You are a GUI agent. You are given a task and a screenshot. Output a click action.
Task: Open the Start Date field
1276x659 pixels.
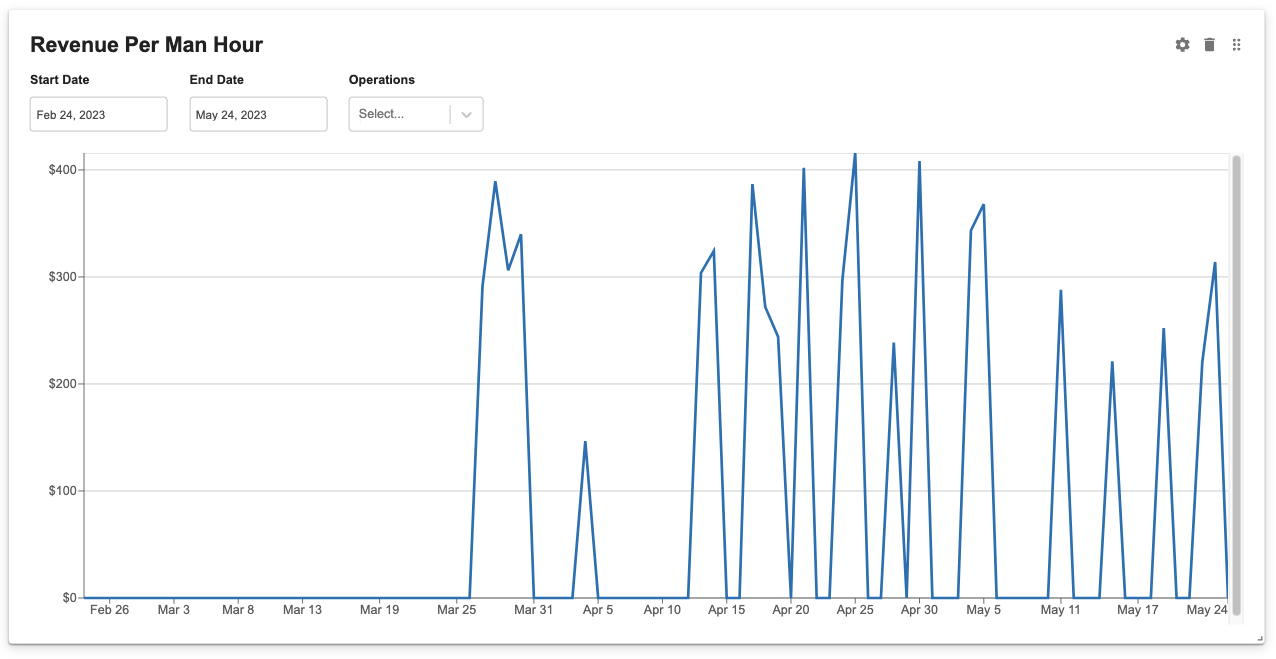[99, 114]
